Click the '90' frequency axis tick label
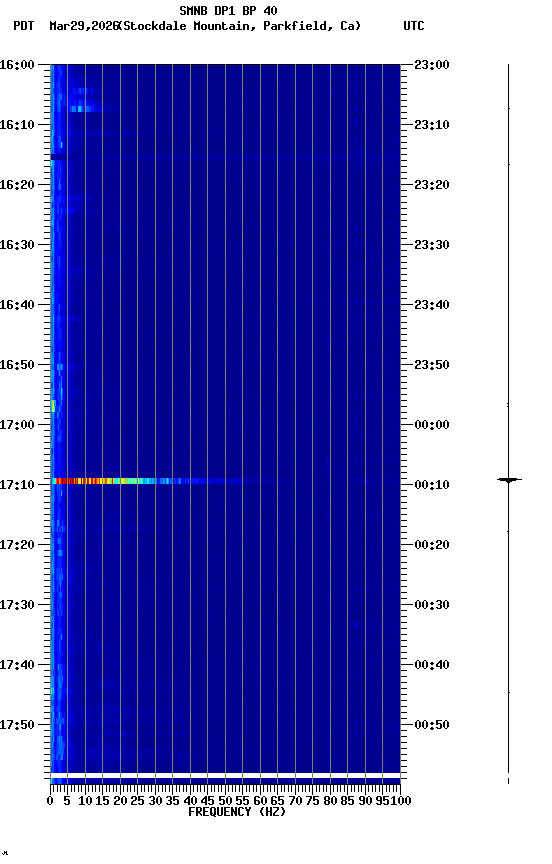552x864 pixels. coord(365,801)
